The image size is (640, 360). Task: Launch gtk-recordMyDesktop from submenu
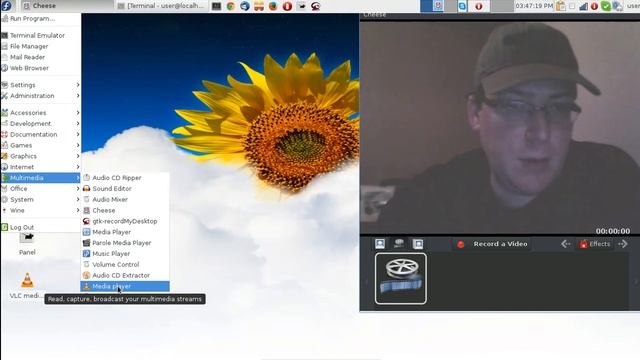tap(125, 221)
